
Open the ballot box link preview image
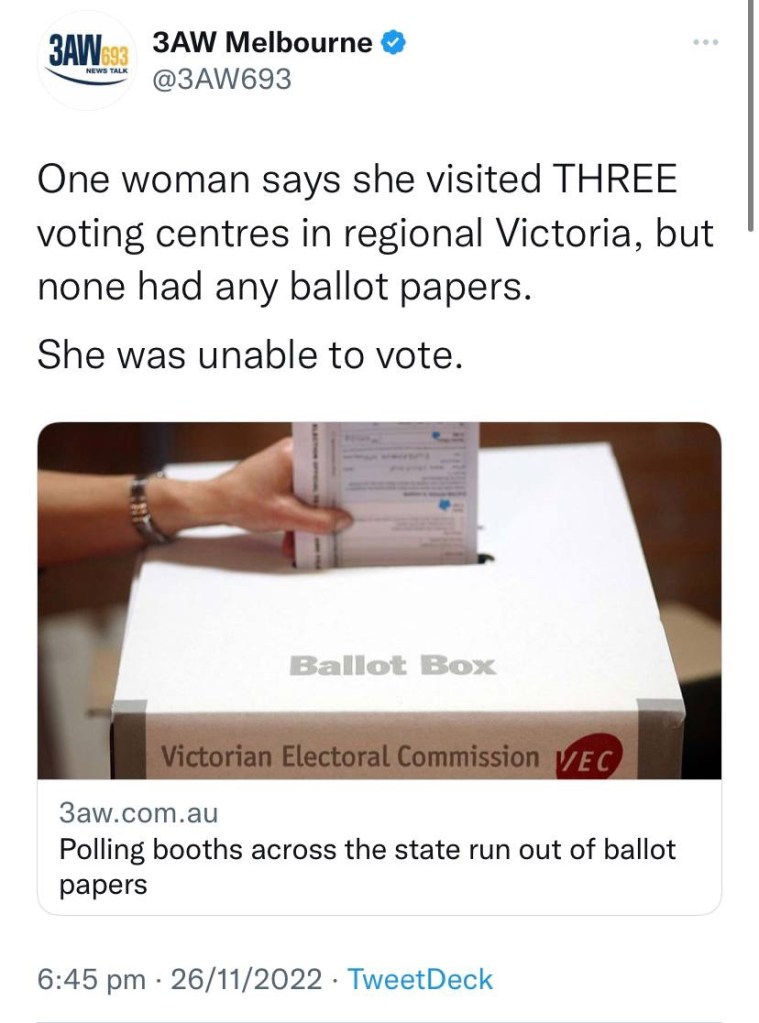click(379, 600)
